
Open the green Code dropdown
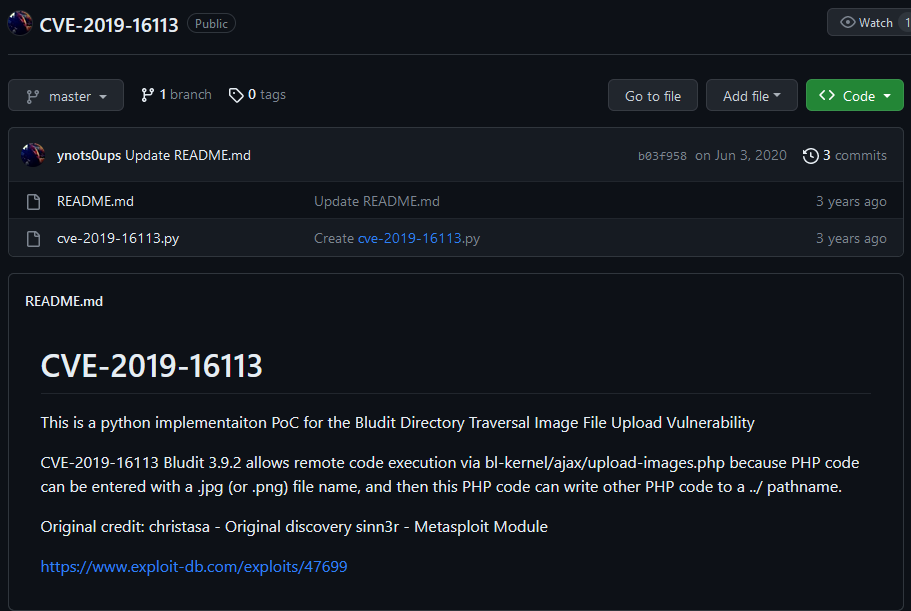854,95
